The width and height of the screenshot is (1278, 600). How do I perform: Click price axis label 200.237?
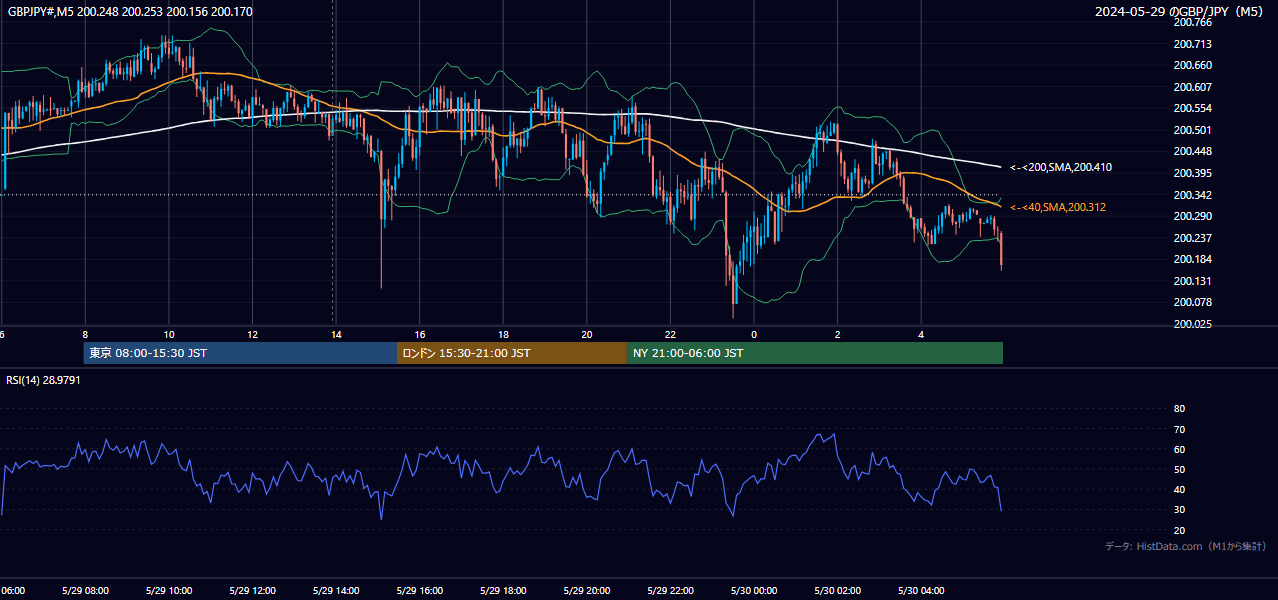click(1192, 238)
